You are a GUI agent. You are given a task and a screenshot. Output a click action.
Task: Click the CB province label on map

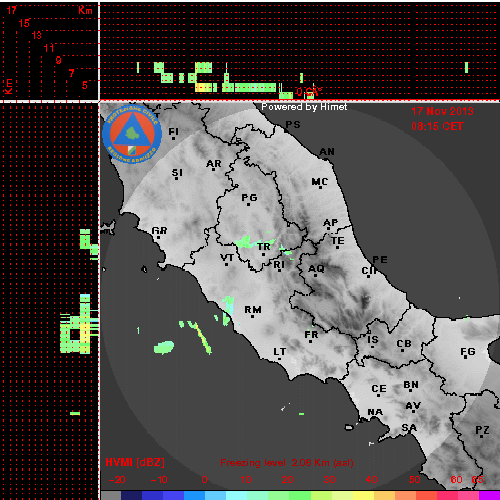404,343
